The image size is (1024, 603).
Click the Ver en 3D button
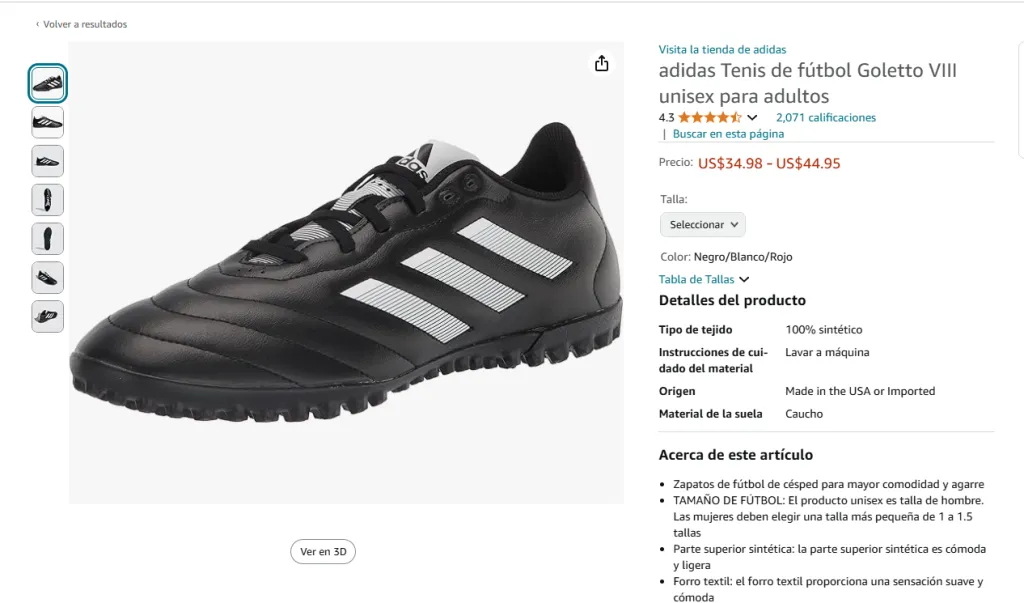pyautogui.click(x=323, y=551)
